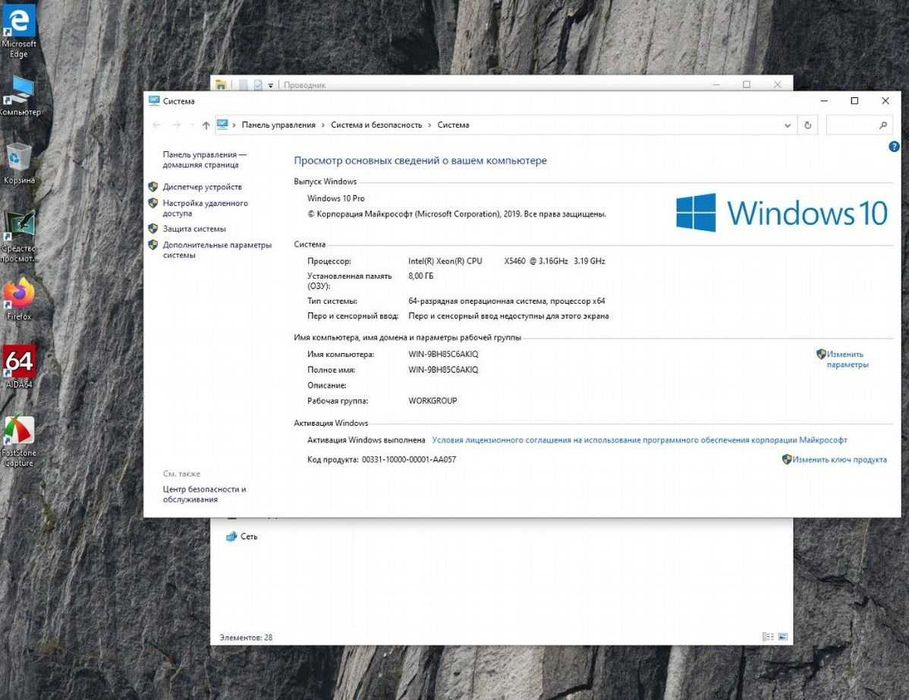Click Элементов: 28 in Проводник status bar

pos(246,637)
